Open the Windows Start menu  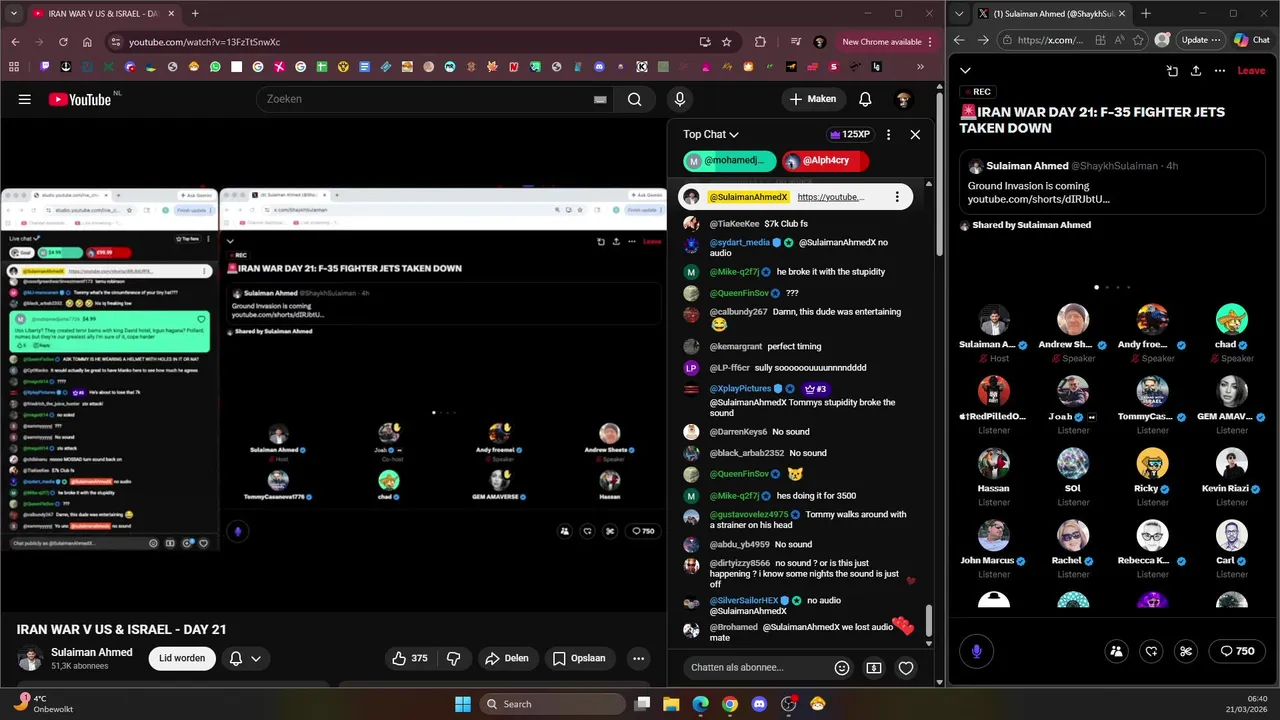pyautogui.click(x=463, y=704)
